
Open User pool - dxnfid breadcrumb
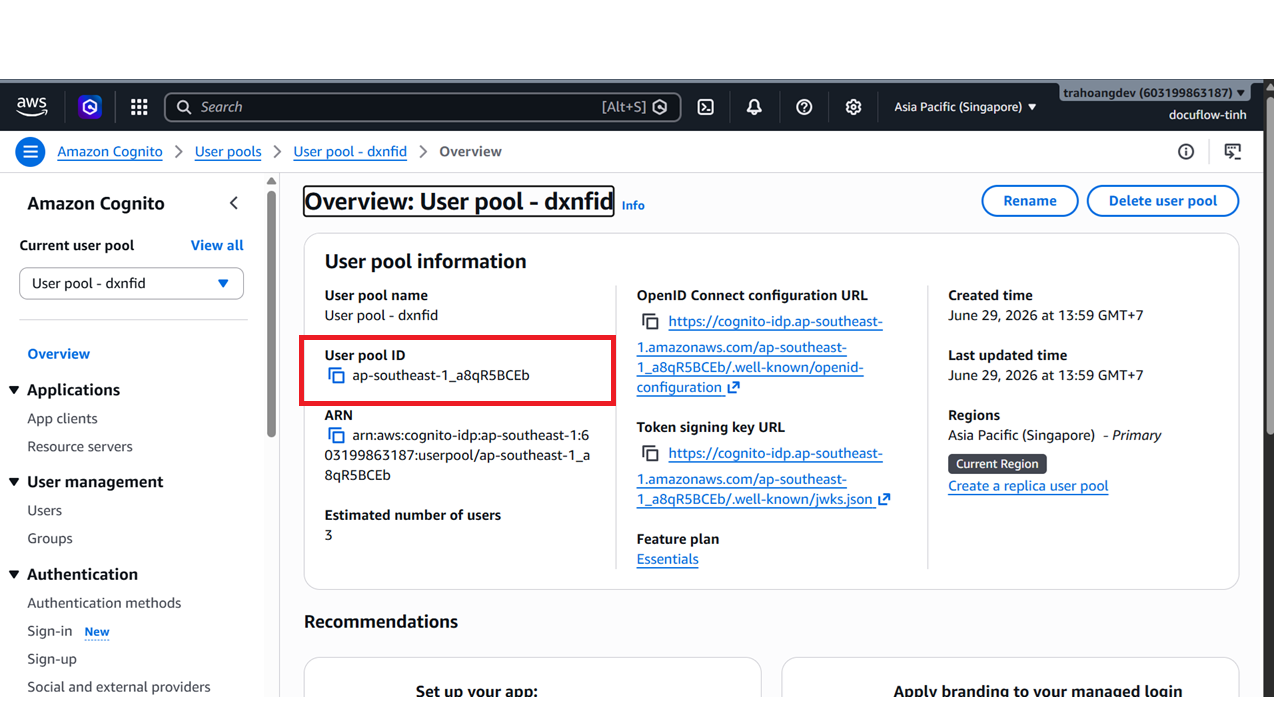[x=350, y=152]
